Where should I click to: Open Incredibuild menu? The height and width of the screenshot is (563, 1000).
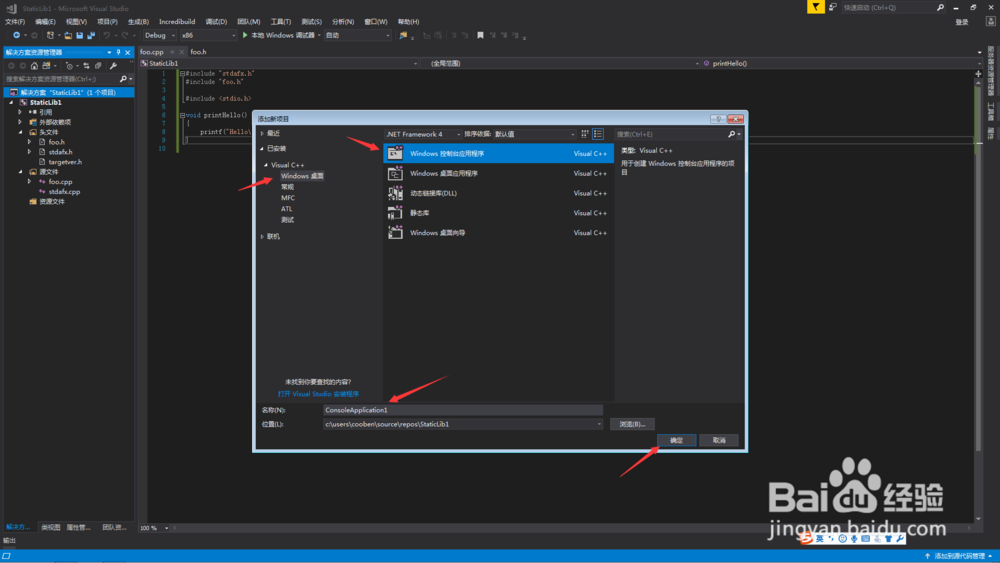[177, 22]
